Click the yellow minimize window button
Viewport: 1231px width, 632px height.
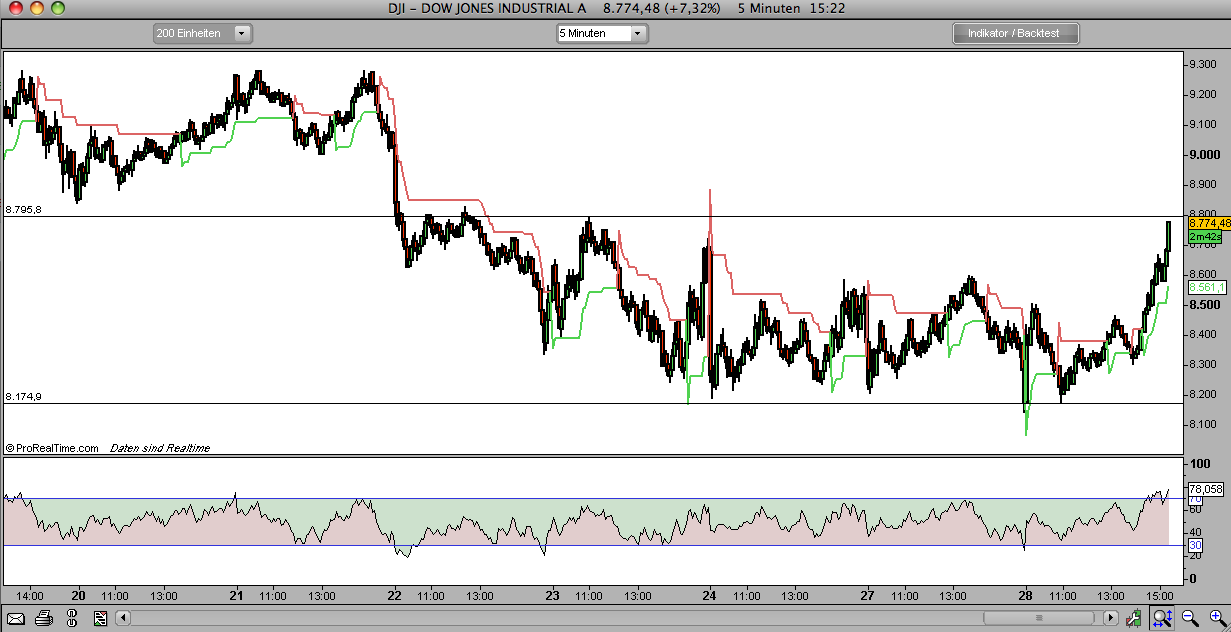pyautogui.click(x=36, y=8)
